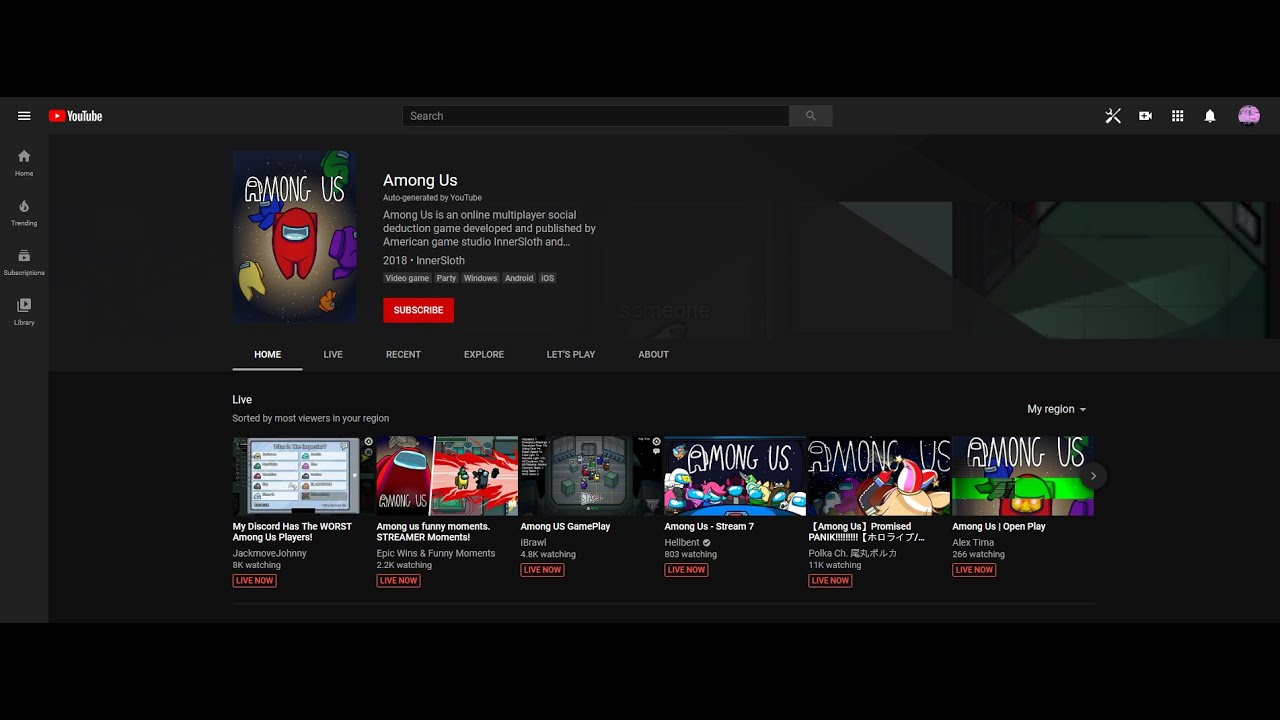
Task: Open the account avatar menu
Action: click(x=1249, y=116)
